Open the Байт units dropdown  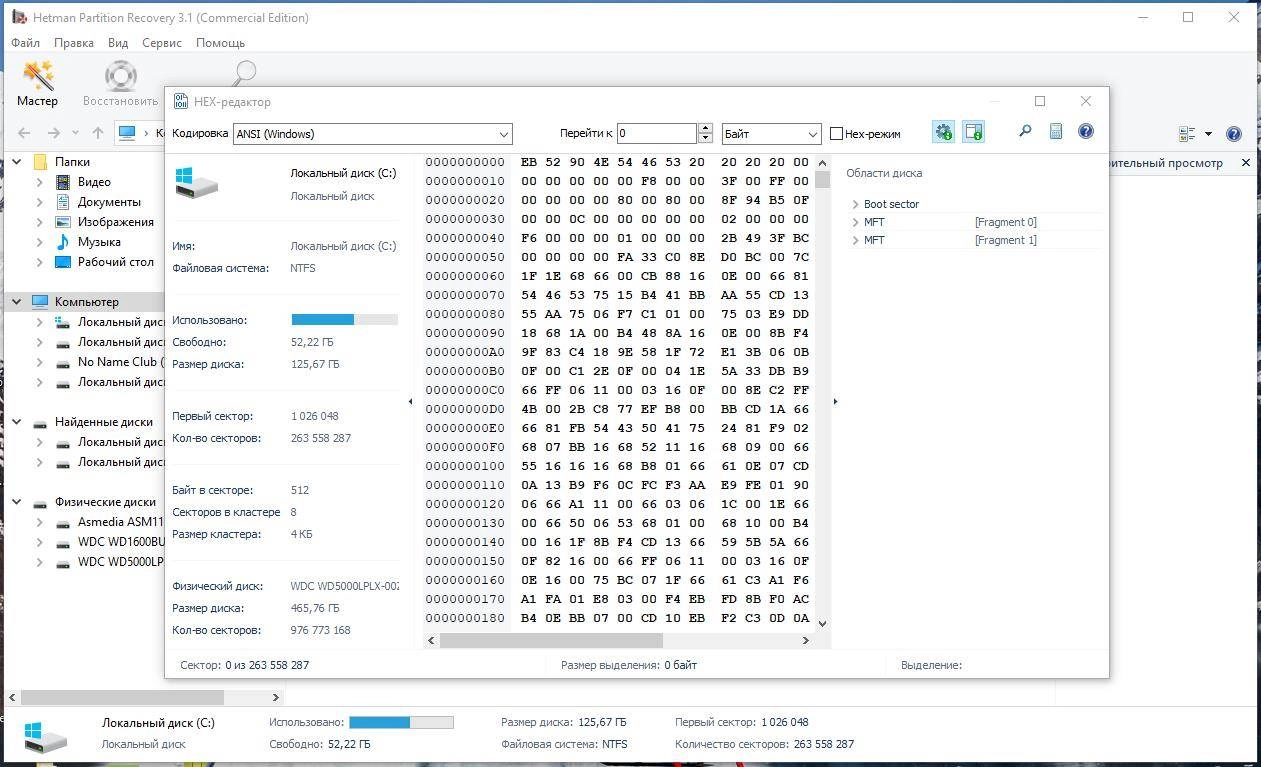(771, 133)
